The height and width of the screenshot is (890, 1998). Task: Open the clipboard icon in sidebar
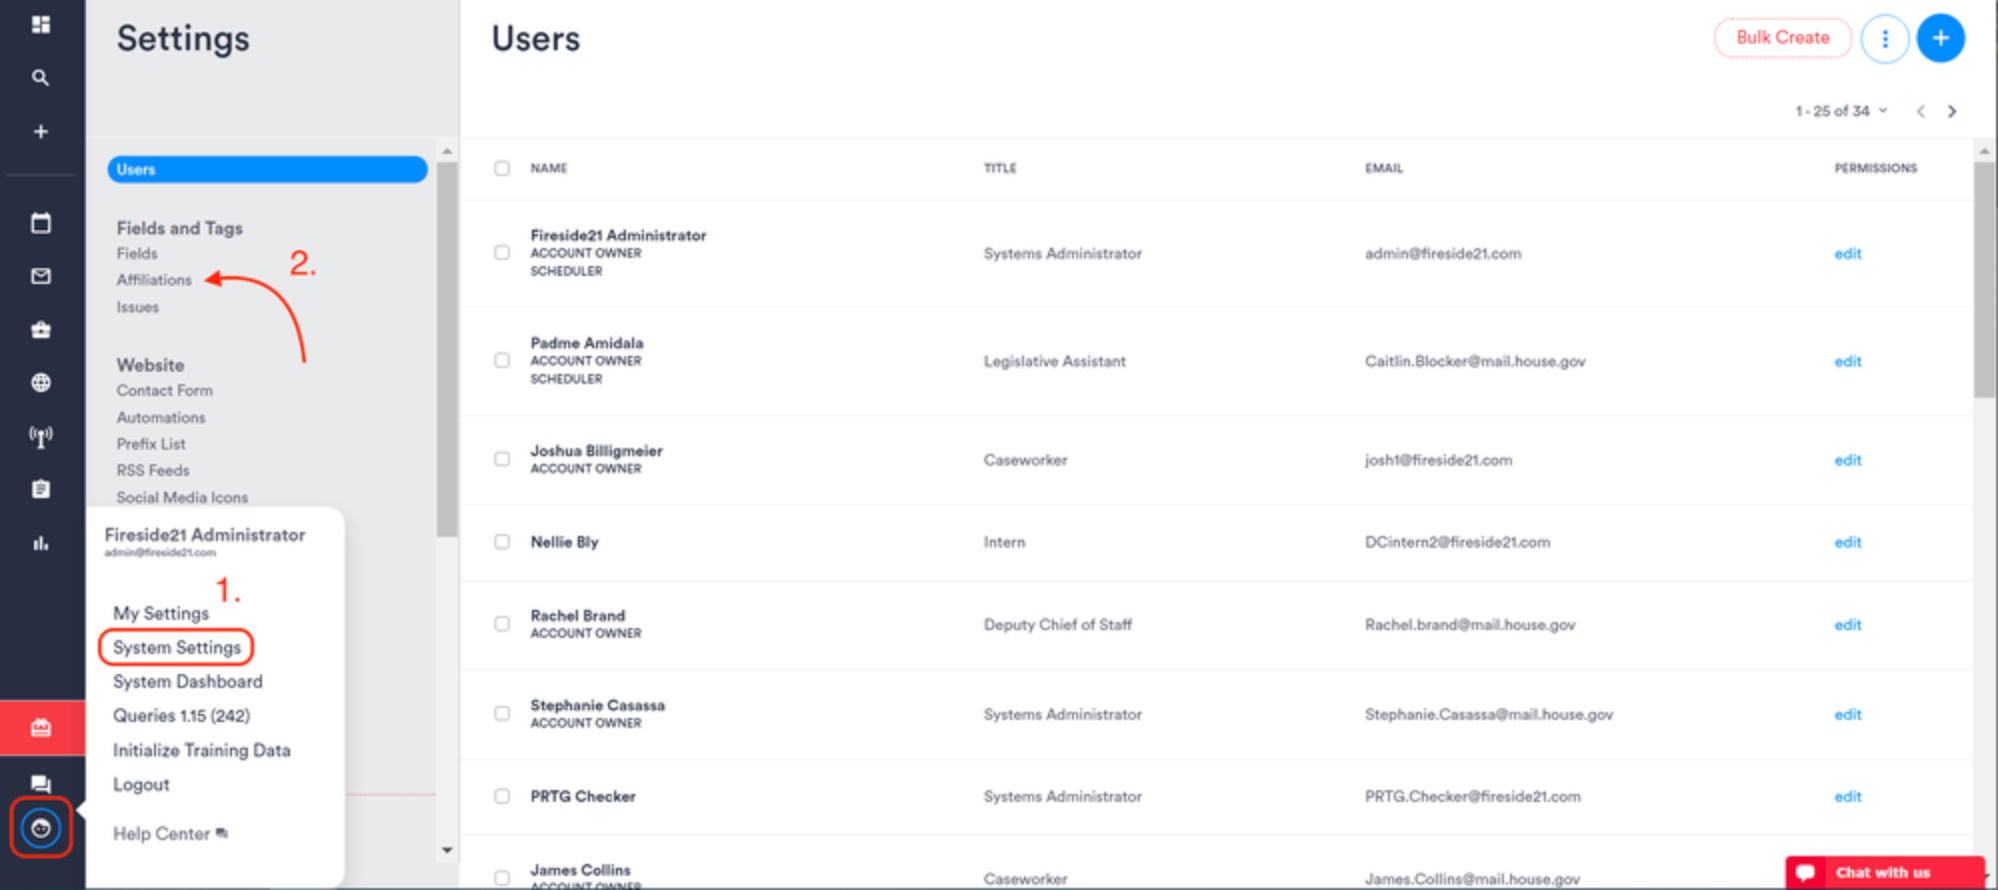click(41, 489)
